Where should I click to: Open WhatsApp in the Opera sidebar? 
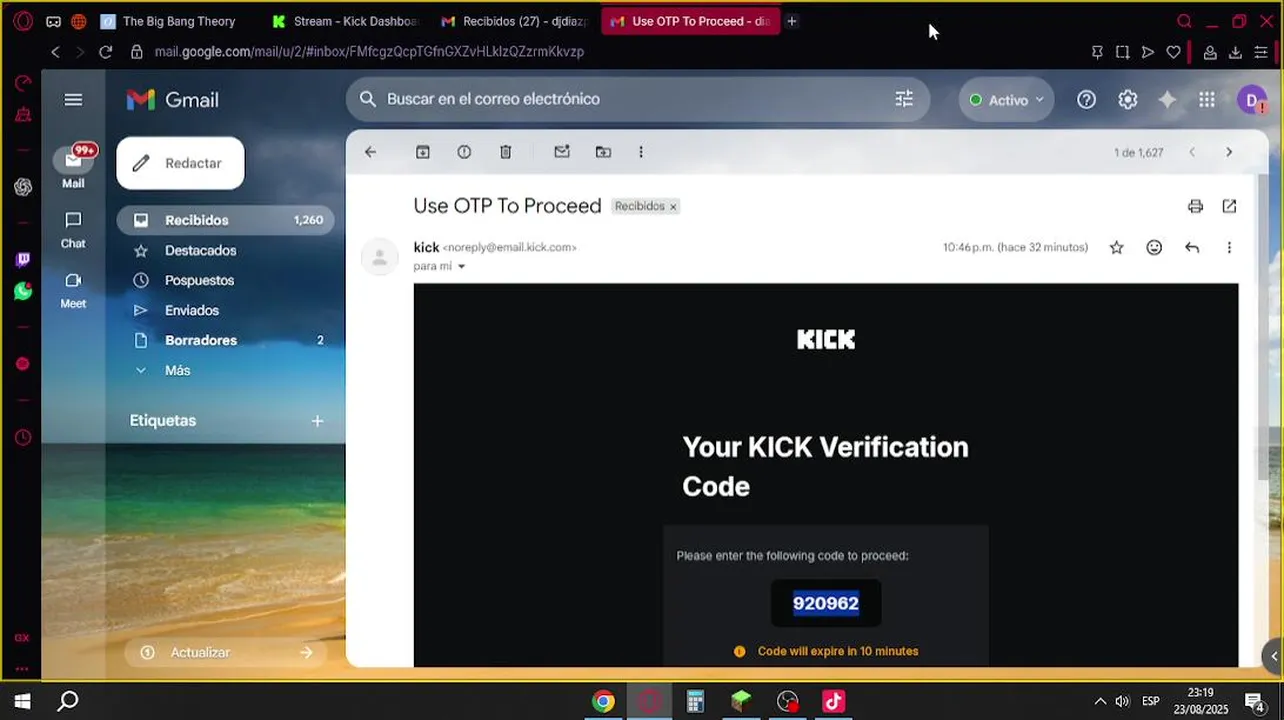[x=23, y=291]
